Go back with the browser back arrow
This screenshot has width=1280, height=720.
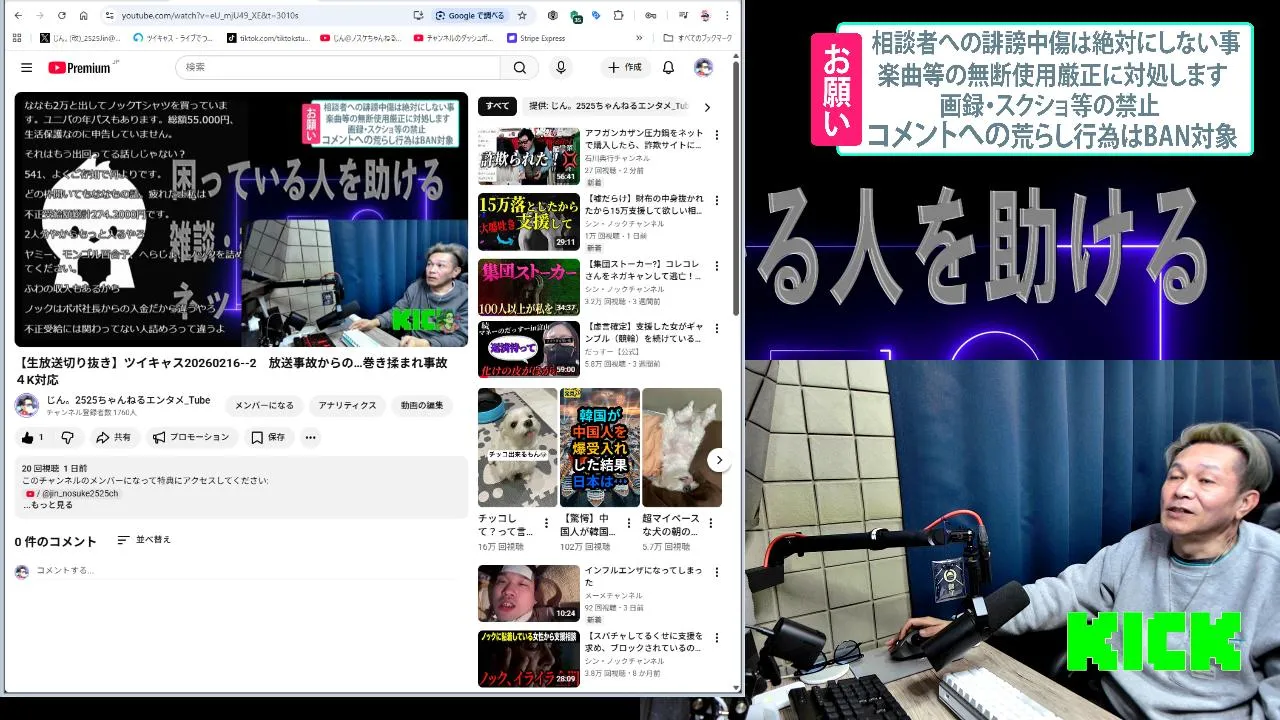point(17,16)
